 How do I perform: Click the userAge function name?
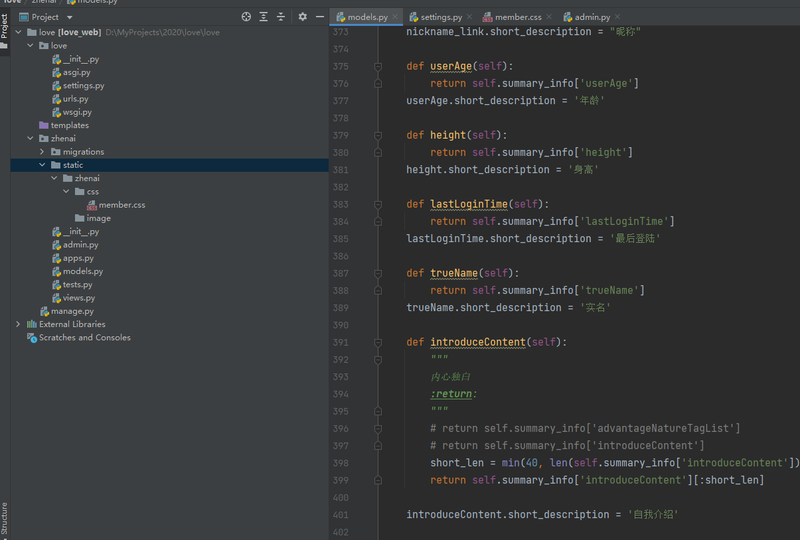[x=451, y=66]
